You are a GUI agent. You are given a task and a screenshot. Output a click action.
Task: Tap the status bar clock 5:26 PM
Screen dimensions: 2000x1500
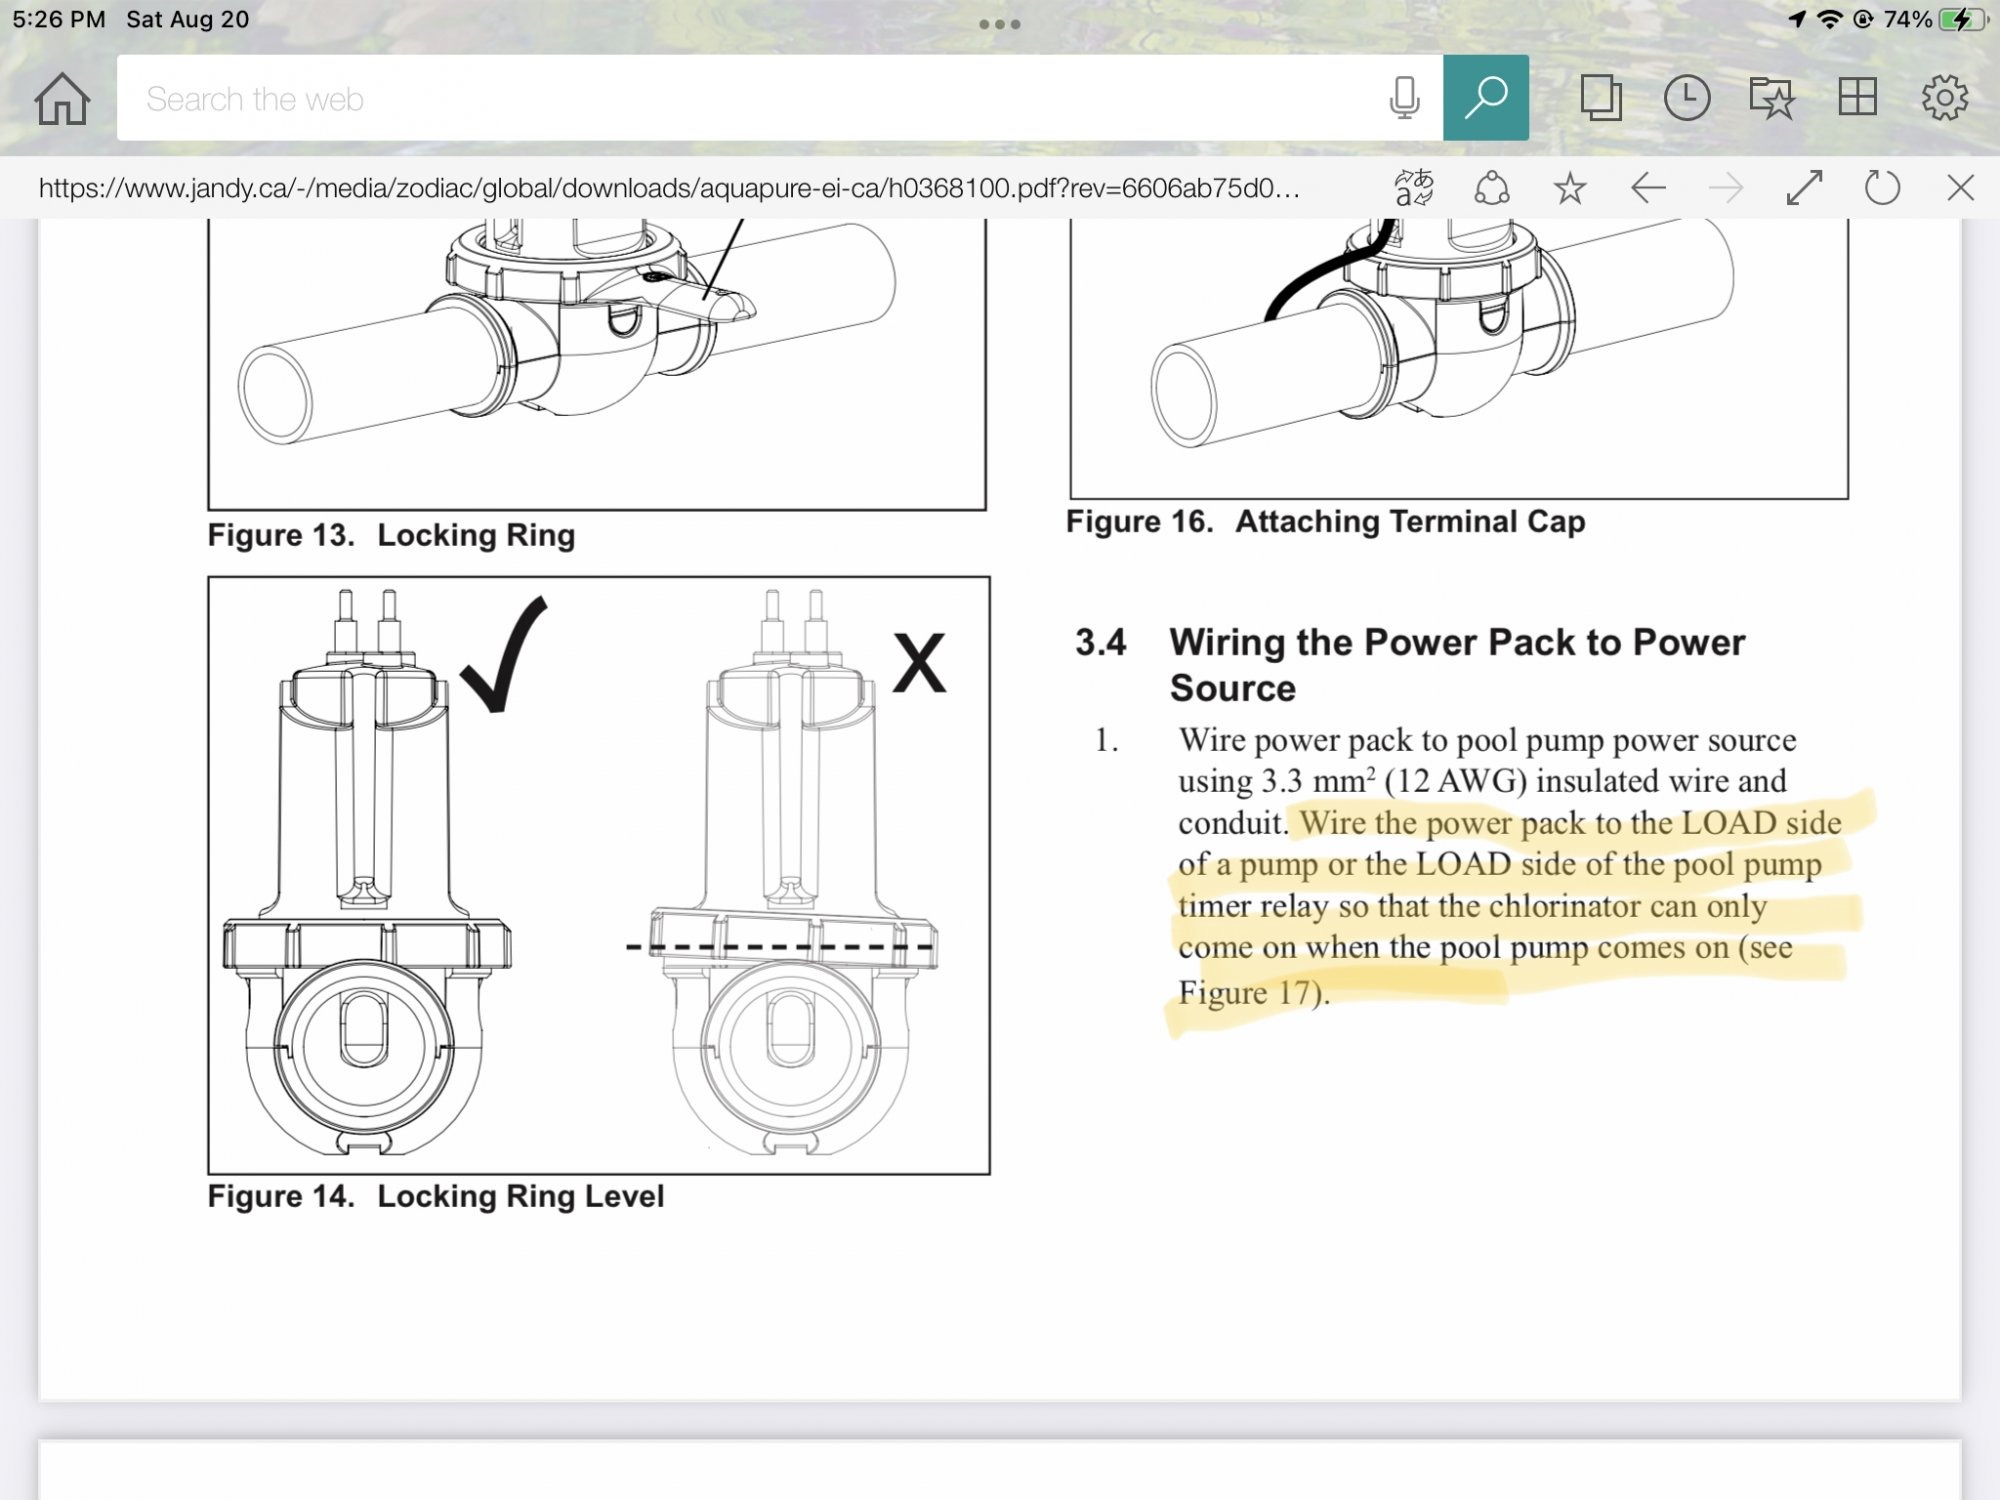(59, 19)
